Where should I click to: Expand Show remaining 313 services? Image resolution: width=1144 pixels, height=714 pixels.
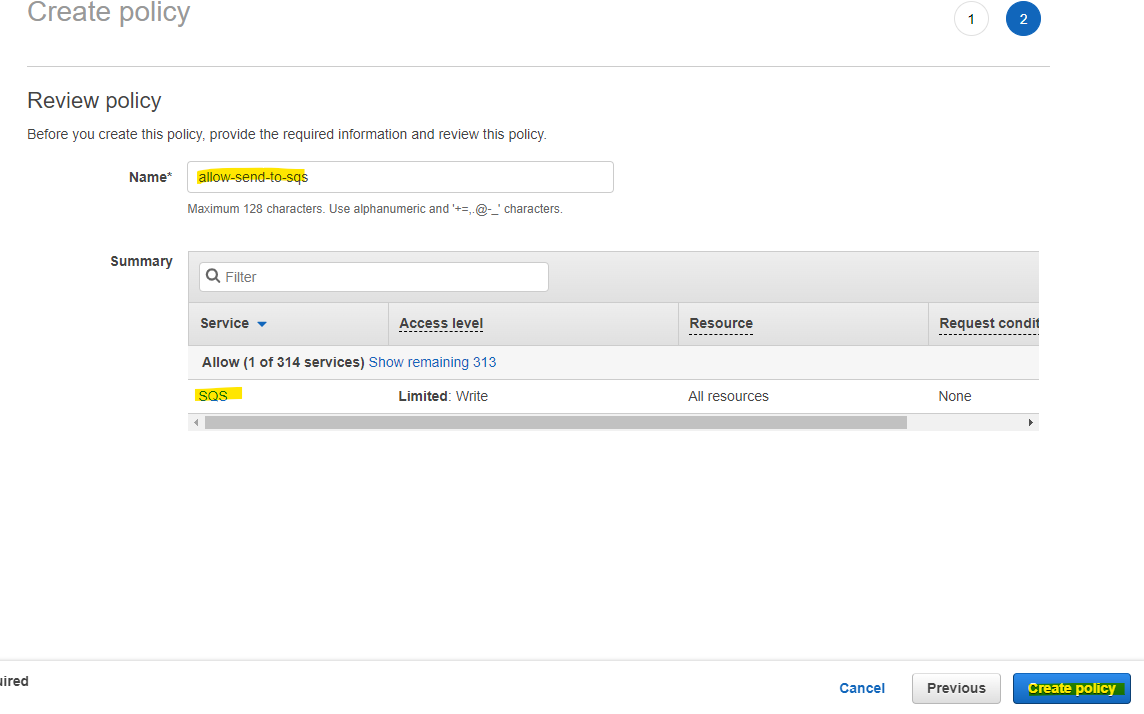(432, 362)
